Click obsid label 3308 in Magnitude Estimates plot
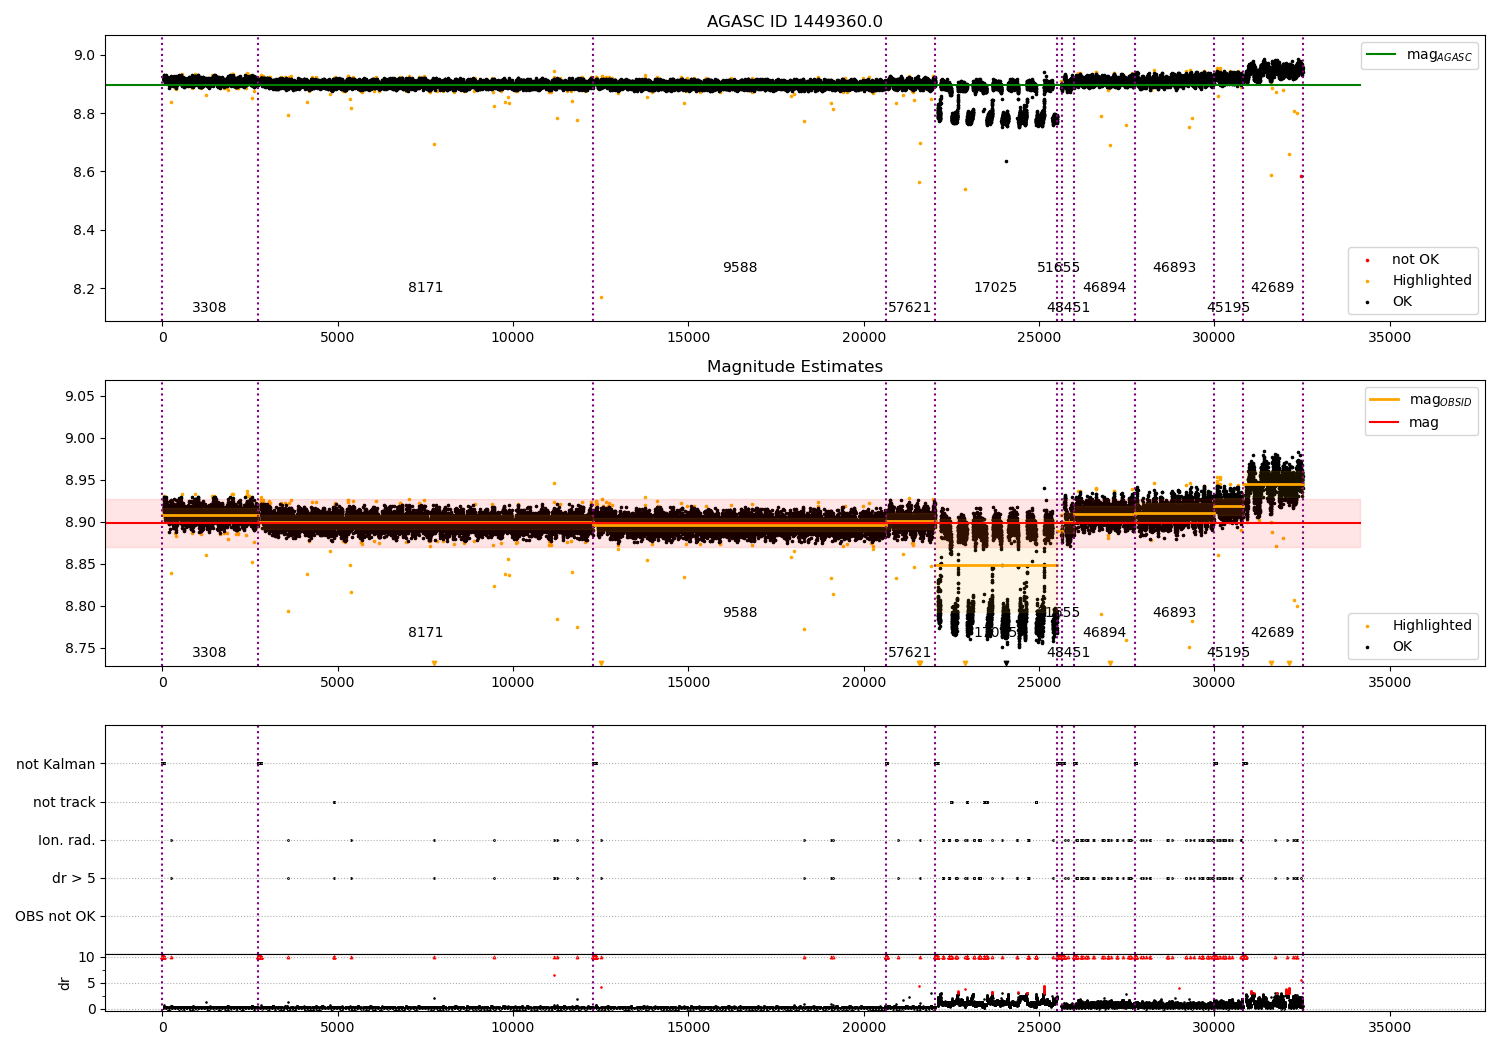This screenshot has width=1500, height=1050. pyautogui.click(x=209, y=653)
